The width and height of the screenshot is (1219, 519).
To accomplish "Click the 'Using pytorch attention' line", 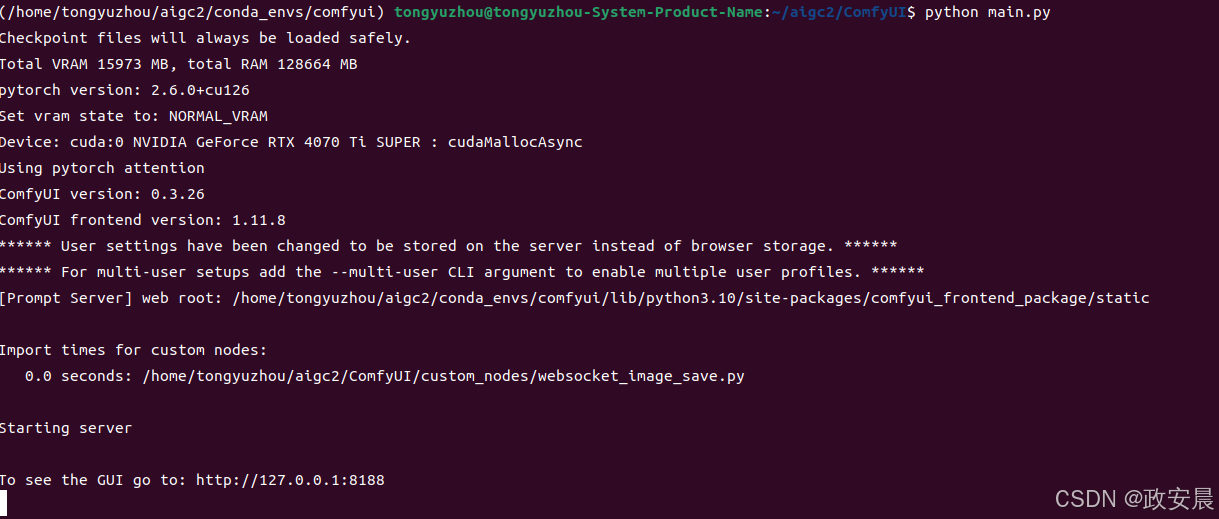I will [102, 168].
